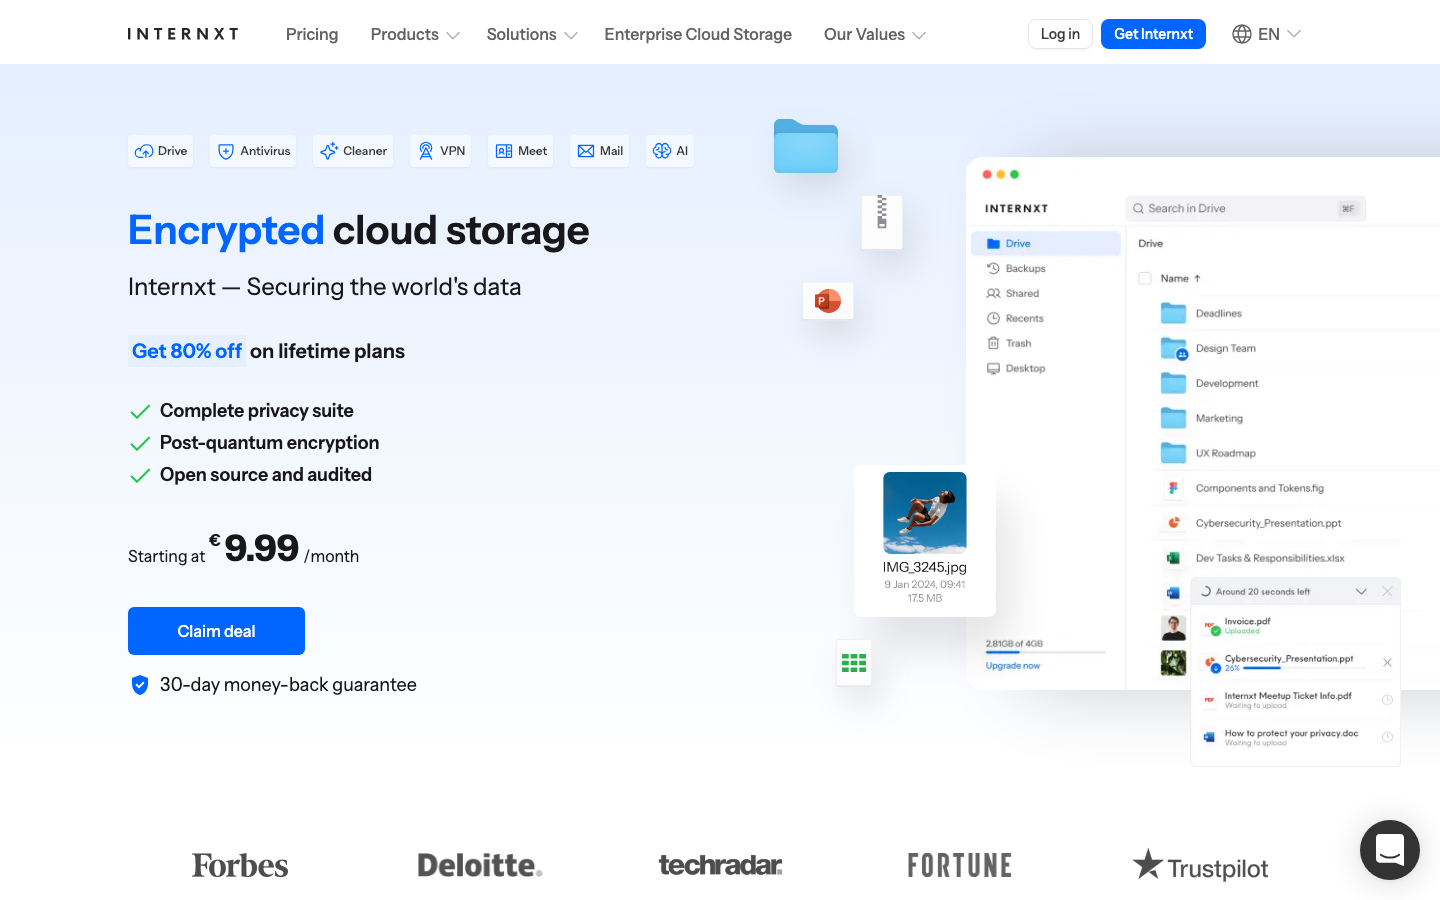Click the Upgrade now link
The height and width of the screenshot is (900, 1440).
[x=1013, y=666]
